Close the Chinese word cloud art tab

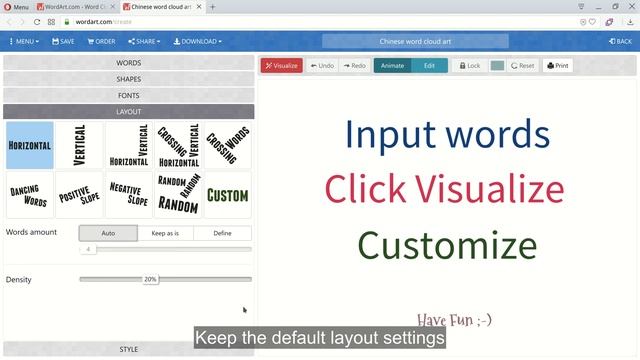pos(199,7)
